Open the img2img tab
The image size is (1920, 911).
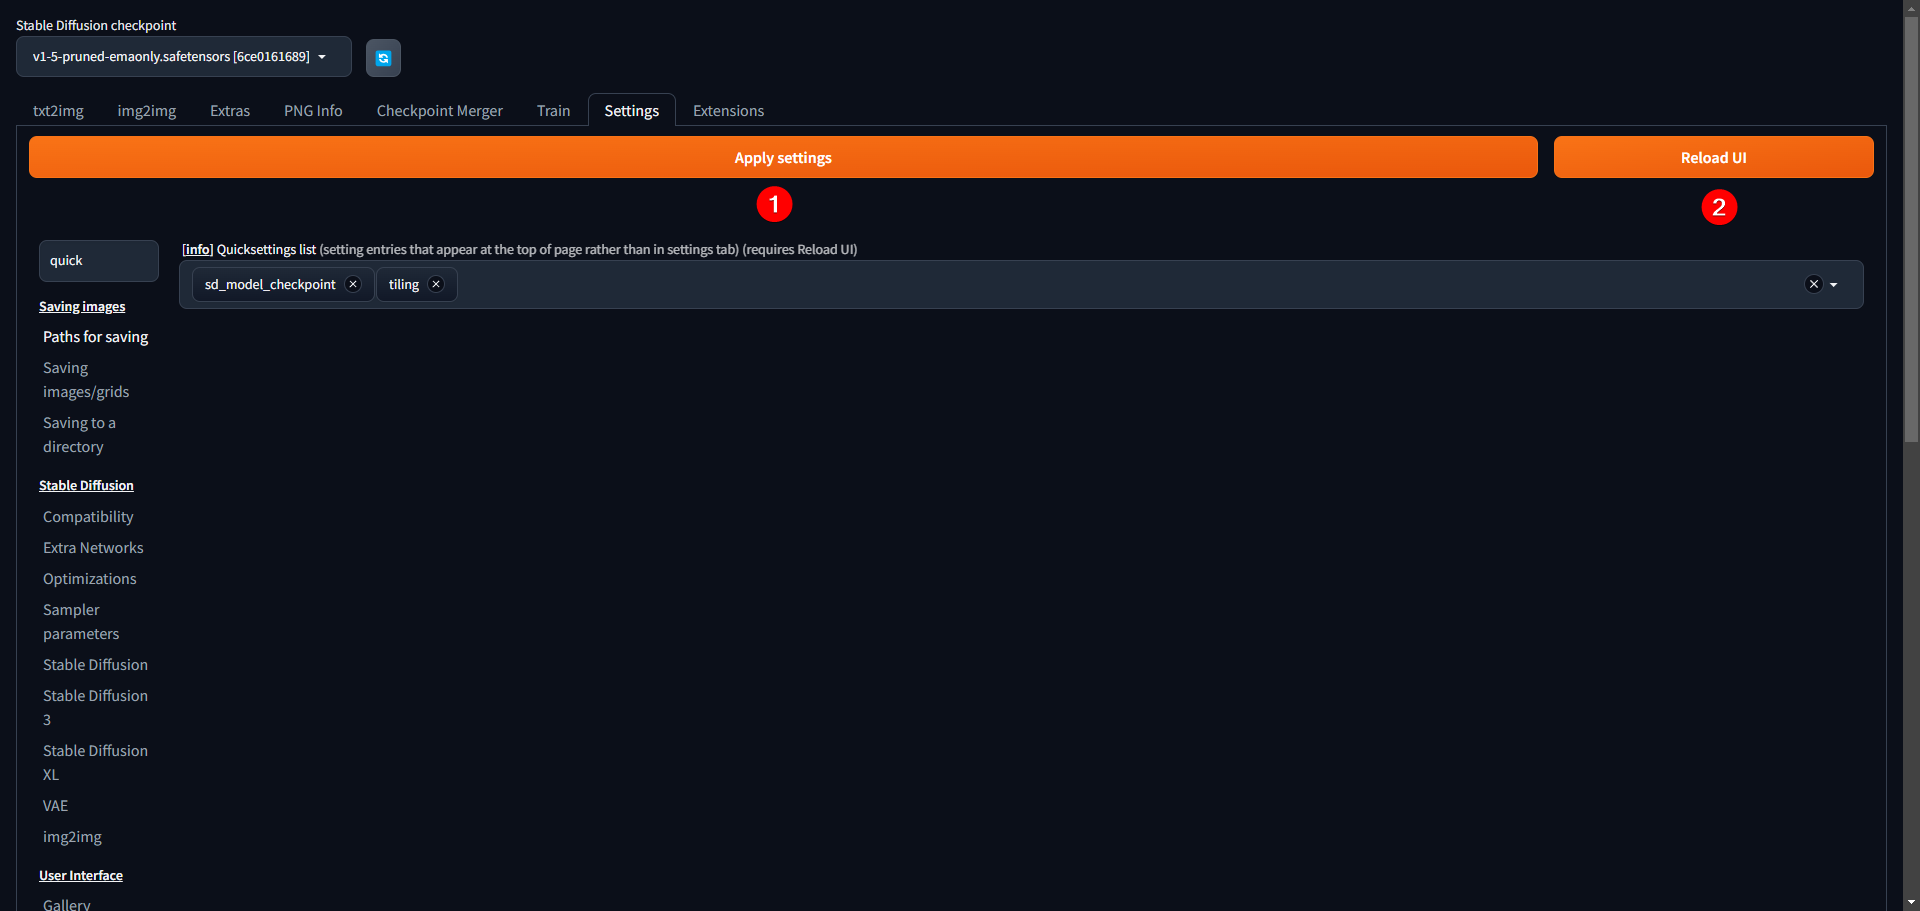tap(147, 111)
